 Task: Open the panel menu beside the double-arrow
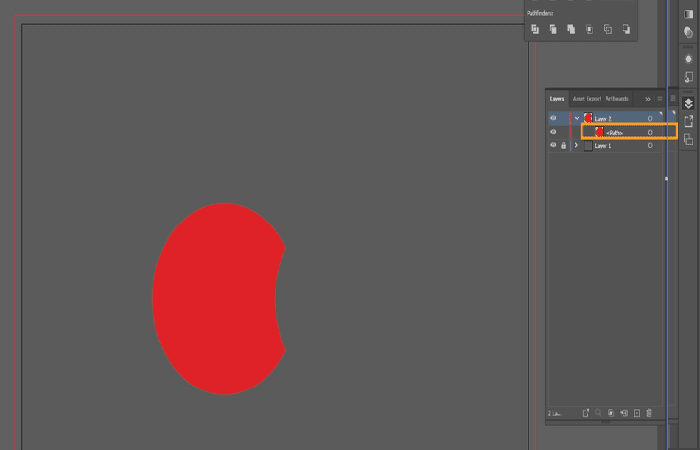click(659, 99)
